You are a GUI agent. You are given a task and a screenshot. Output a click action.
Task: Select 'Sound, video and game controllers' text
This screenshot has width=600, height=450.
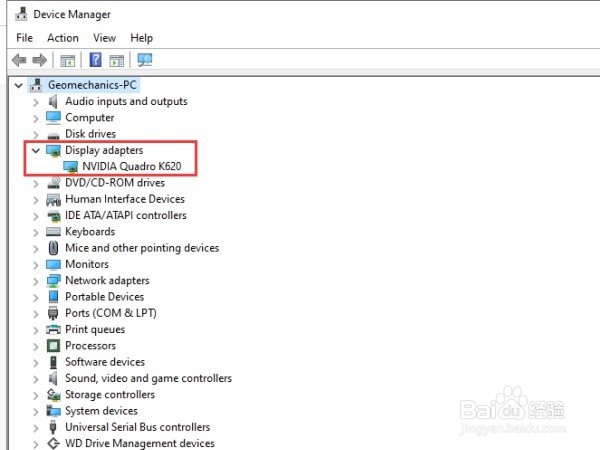pyautogui.click(x=148, y=378)
